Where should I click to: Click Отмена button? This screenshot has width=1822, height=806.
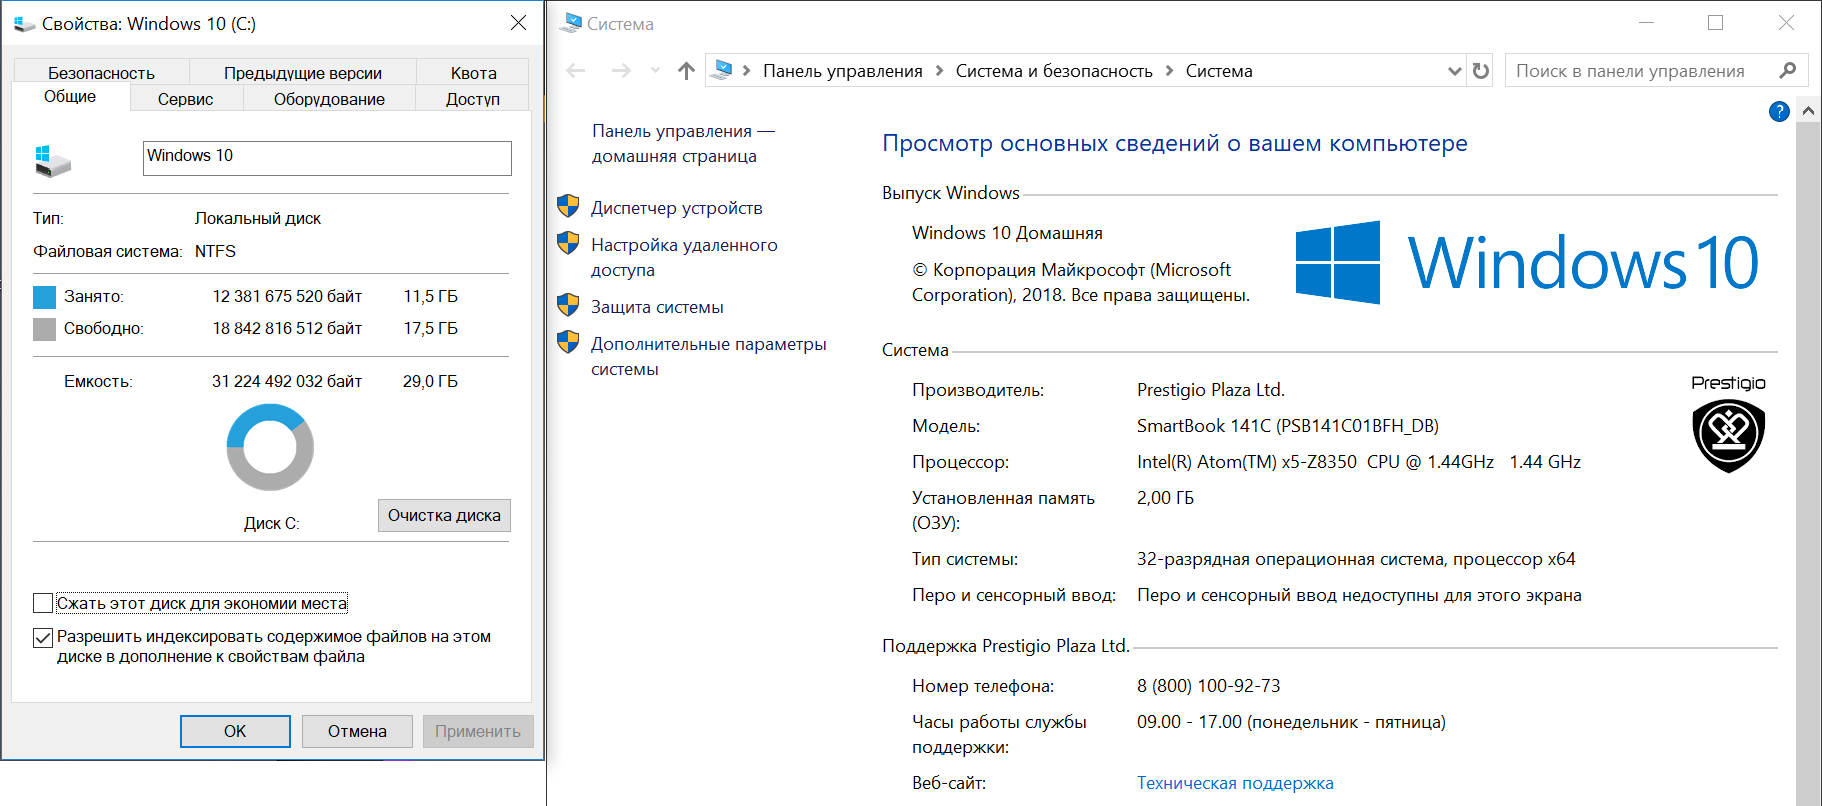pos(357,731)
